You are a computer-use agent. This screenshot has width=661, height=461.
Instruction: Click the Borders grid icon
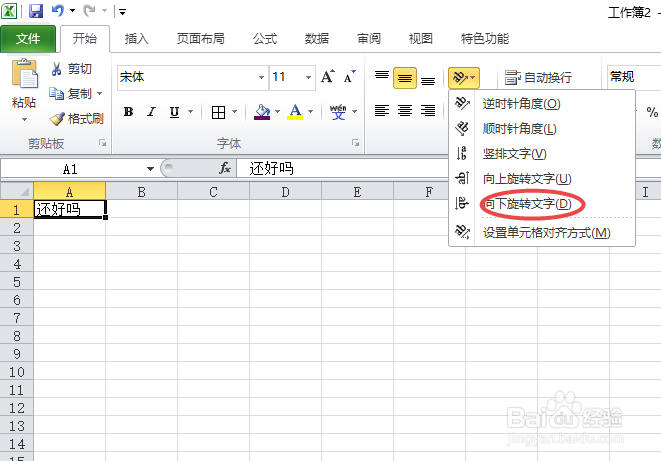tap(218, 113)
